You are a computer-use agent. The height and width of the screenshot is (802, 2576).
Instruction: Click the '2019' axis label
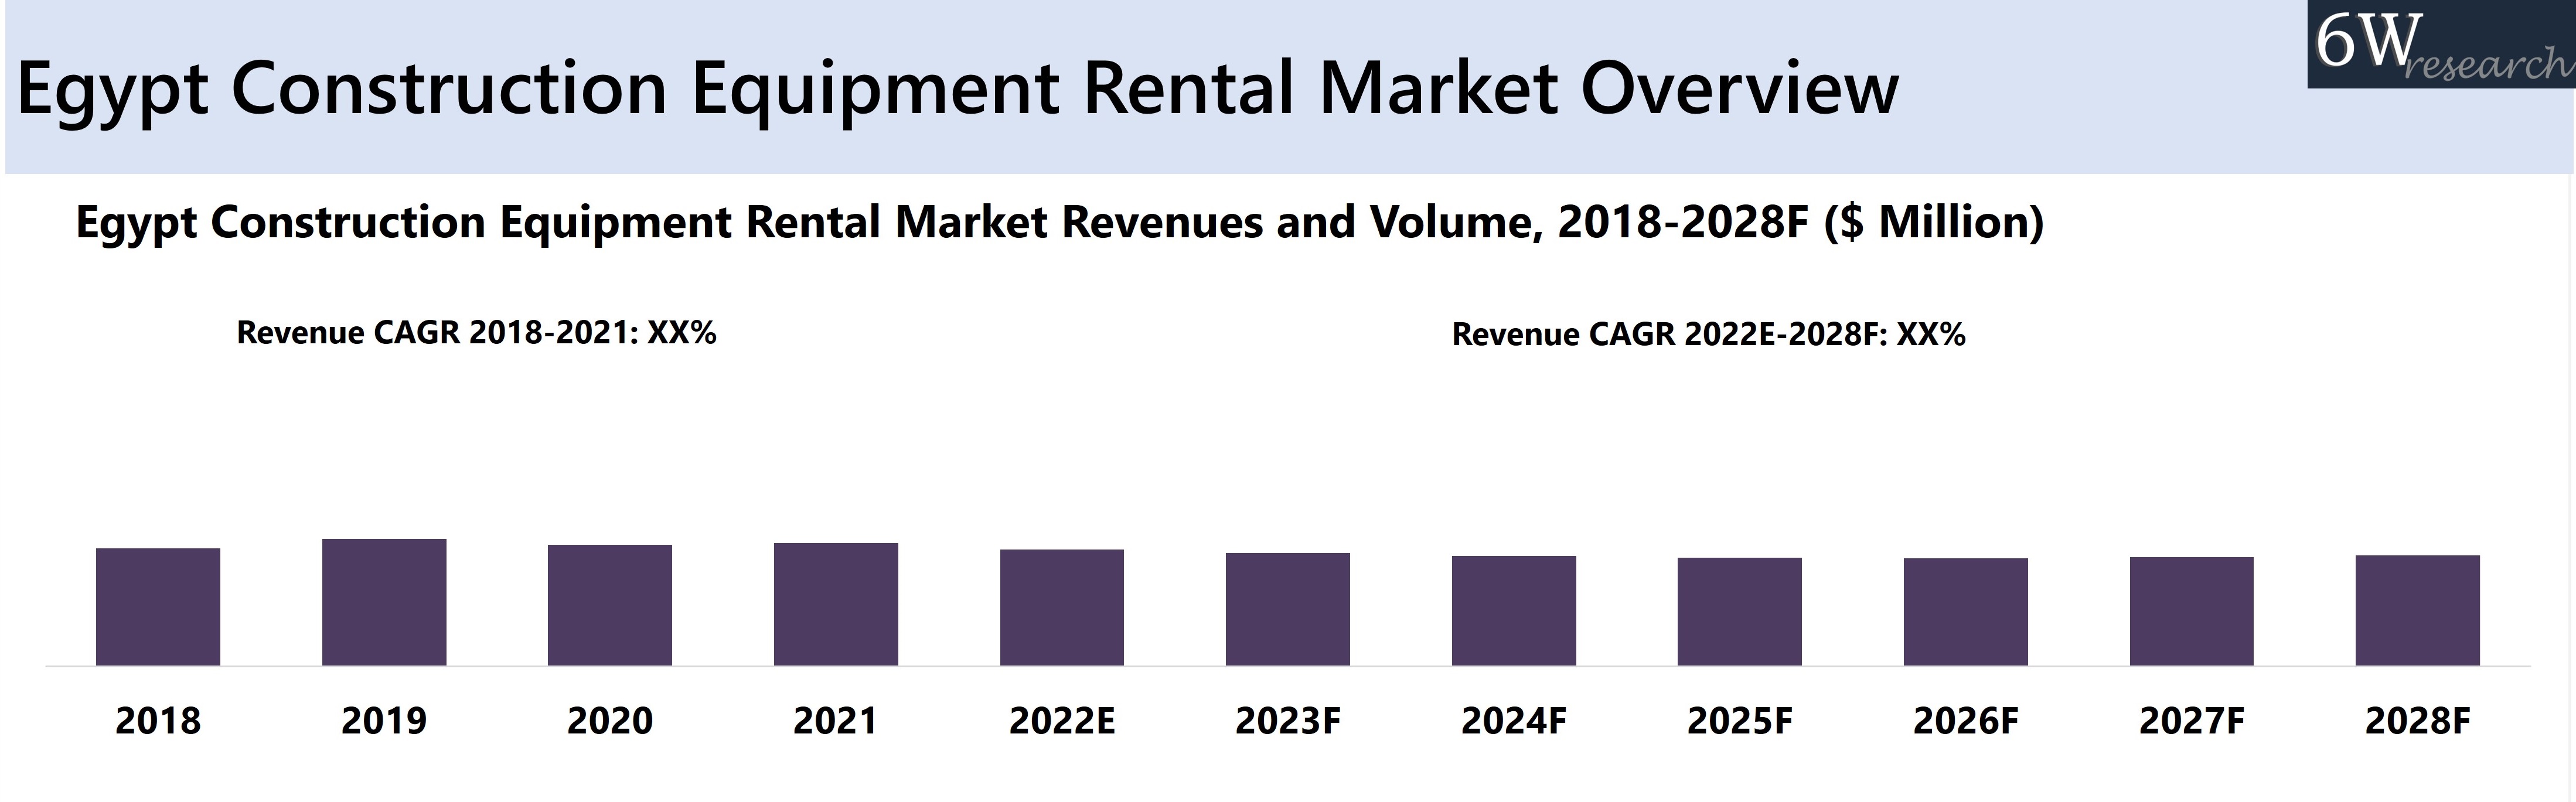384,721
